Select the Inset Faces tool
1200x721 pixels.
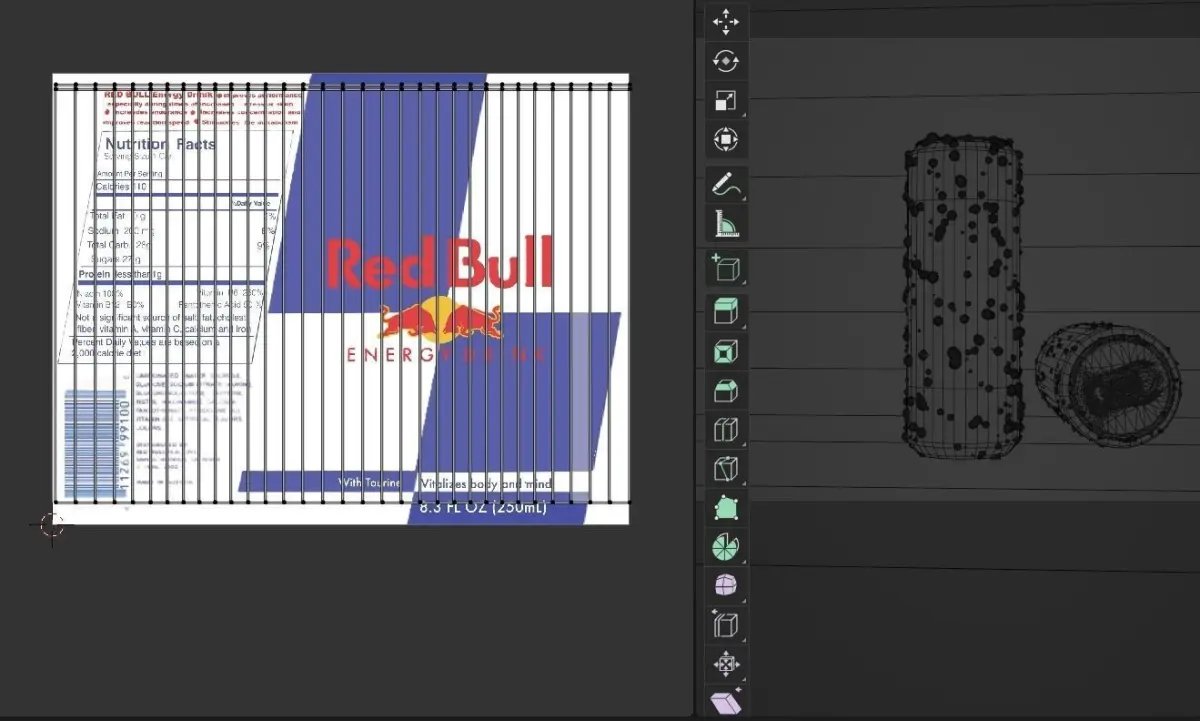coord(725,352)
